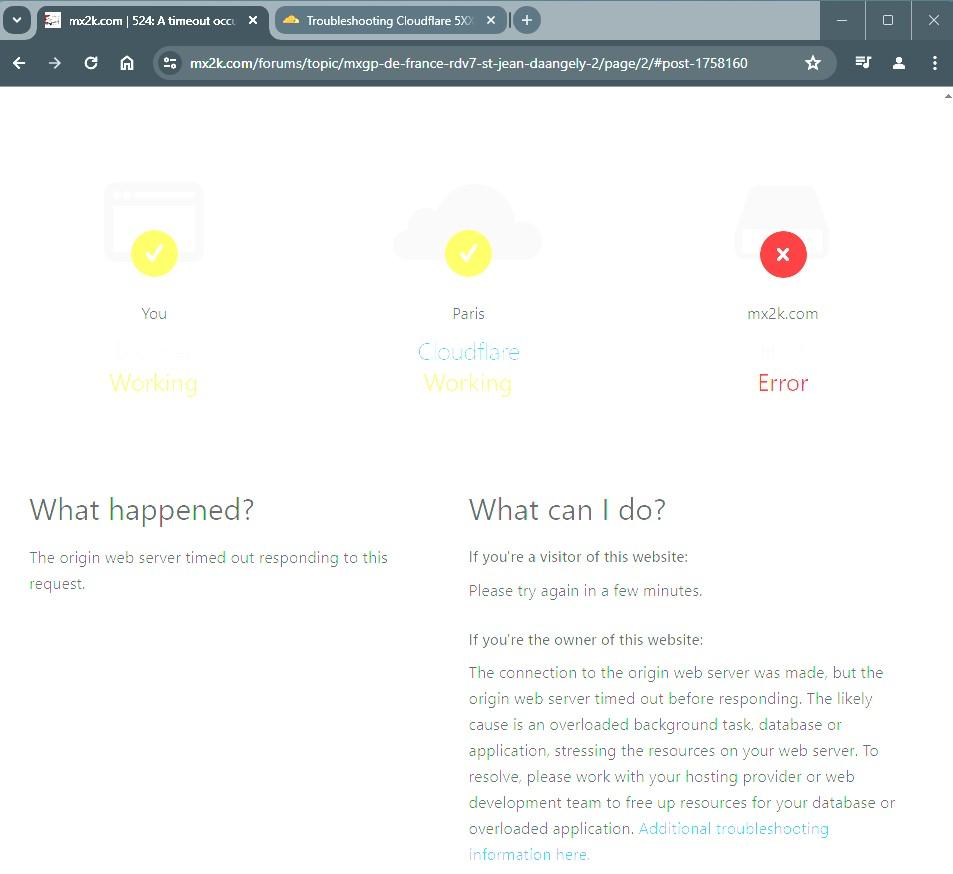Open the tab search dropdown arrow
The width and height of the screenshot is (953, 874).
pos(17,21)
